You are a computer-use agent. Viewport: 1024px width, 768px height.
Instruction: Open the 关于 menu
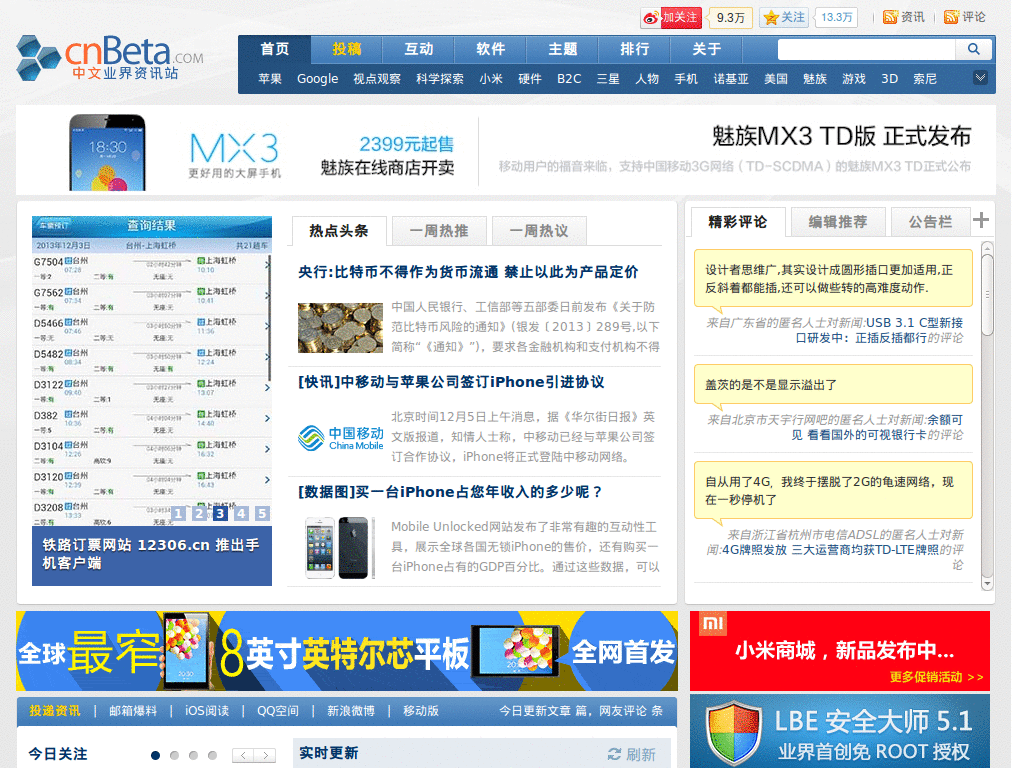(x=706, y=49)
